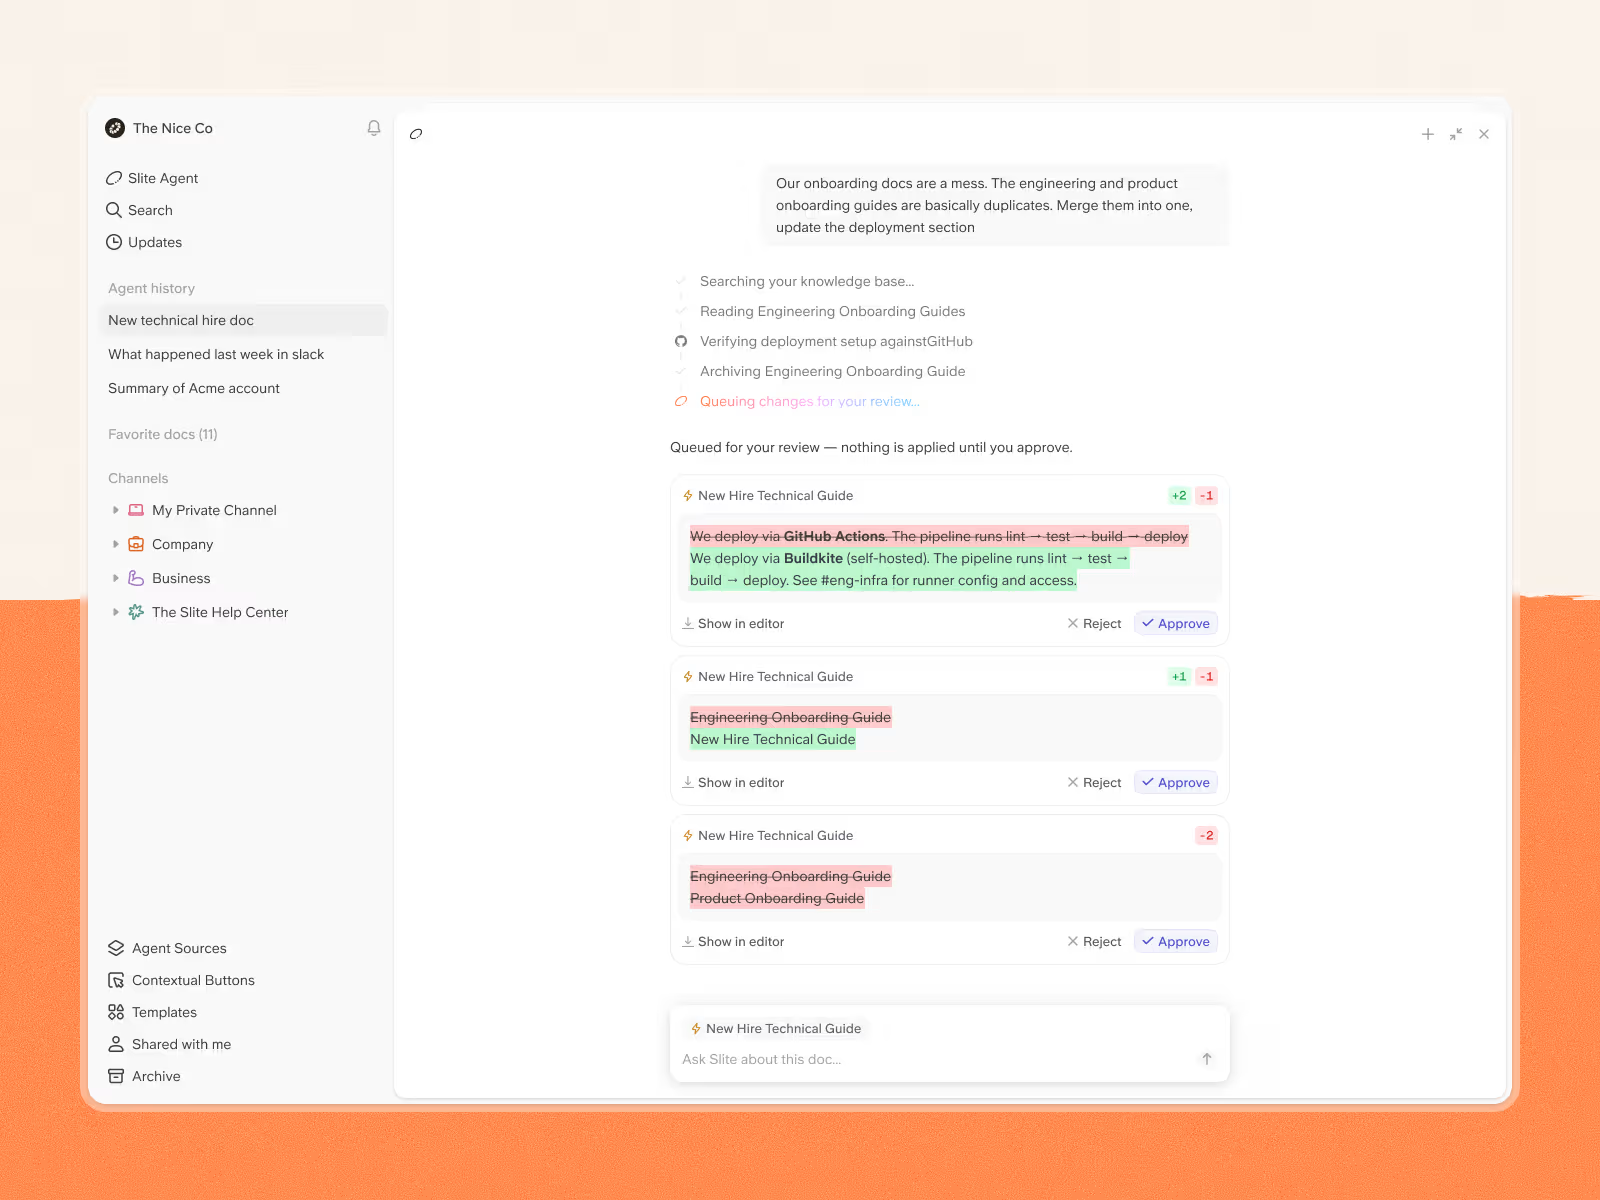Reject the -2 guide removal change
The height and width of the screenshot is (1200, 1600).
1094,941
